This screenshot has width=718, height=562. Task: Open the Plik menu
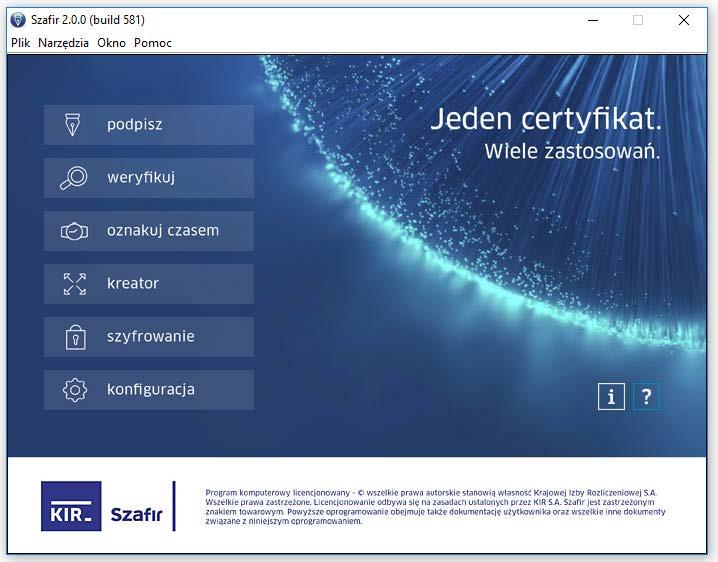[x=21, y=43]
